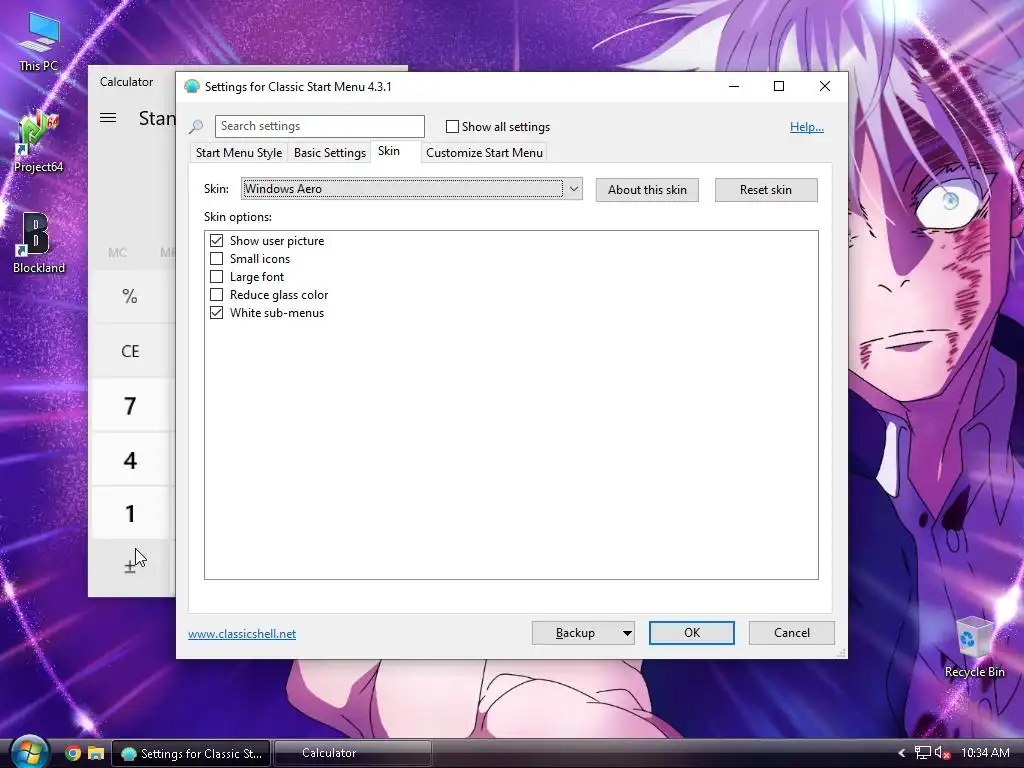Image resolution: width=1024 pixels, height=768 pixels.
Task: Select the Project64 desktop shortcut
Action: pyautogui.click(x=39, y=142)
